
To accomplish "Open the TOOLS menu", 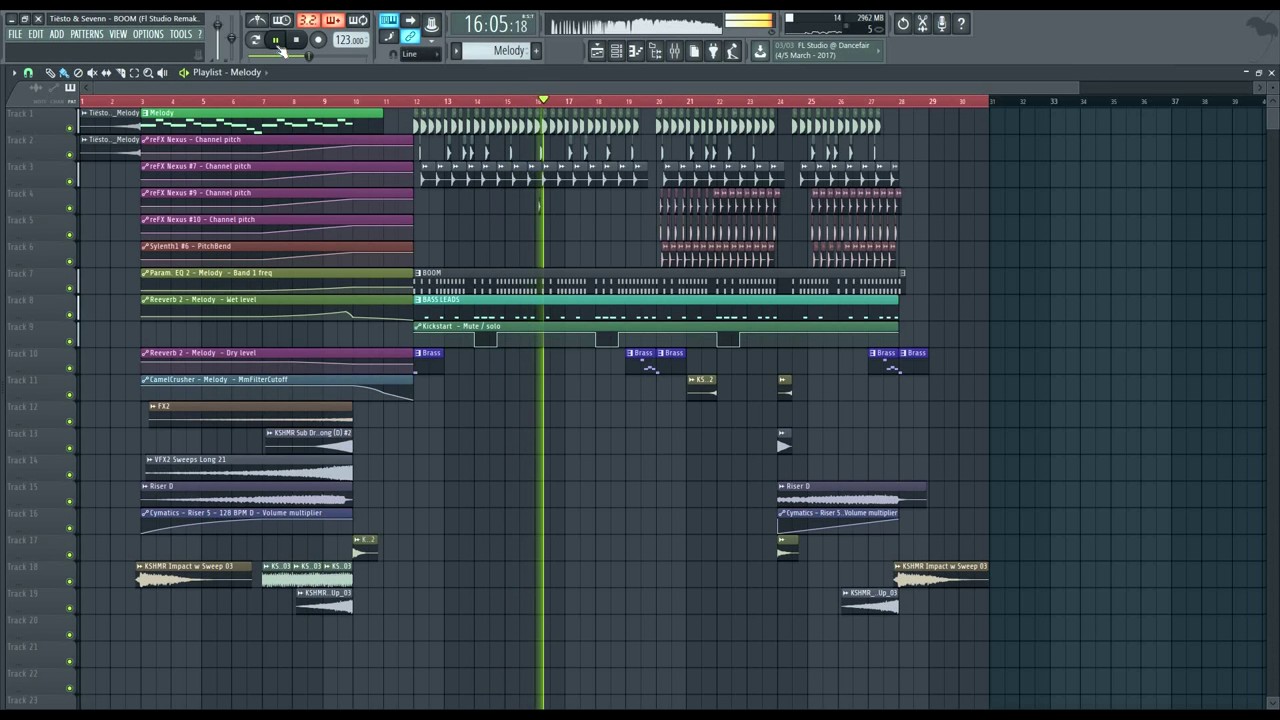I will (x=180, y=34).
